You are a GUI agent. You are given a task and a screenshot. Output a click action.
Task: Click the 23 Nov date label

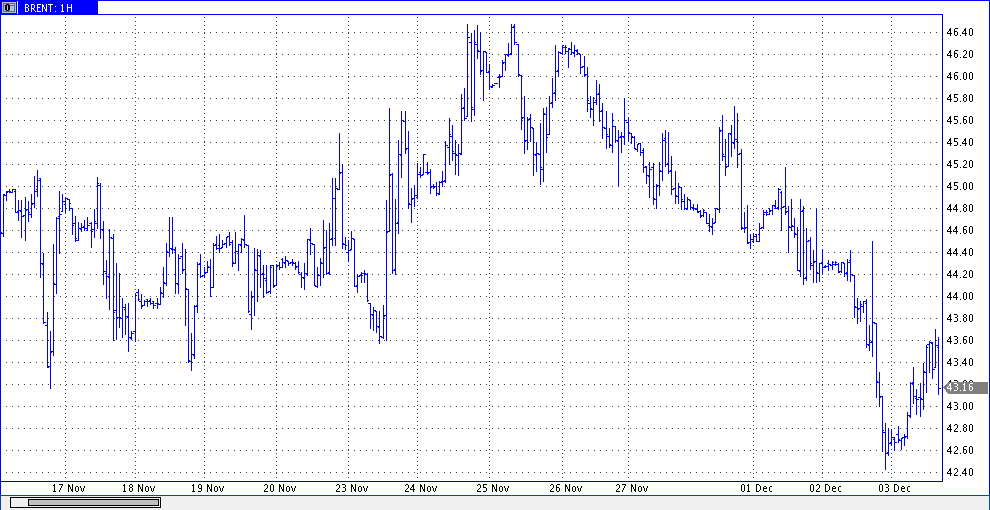tap(351, 489)
